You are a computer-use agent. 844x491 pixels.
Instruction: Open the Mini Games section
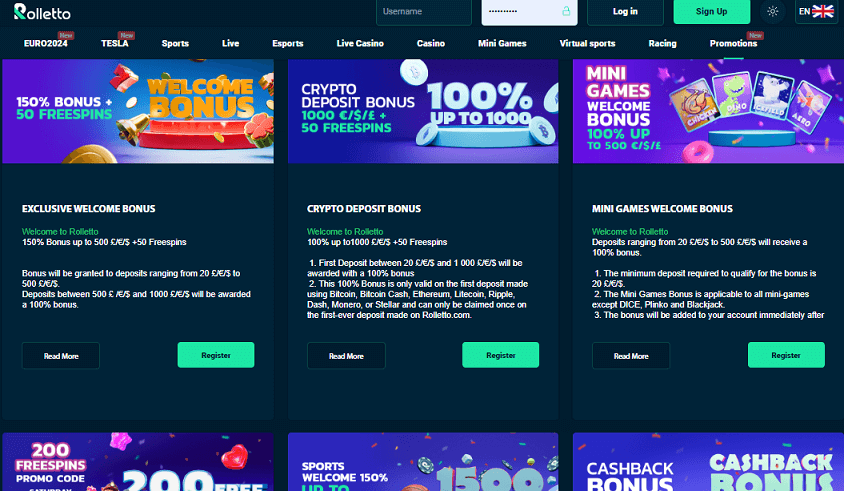502,44
